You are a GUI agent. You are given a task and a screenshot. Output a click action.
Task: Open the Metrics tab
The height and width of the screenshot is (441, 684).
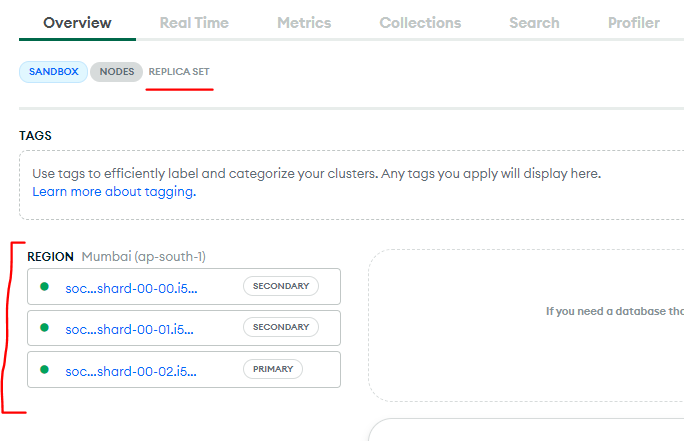tap(304, 22)
